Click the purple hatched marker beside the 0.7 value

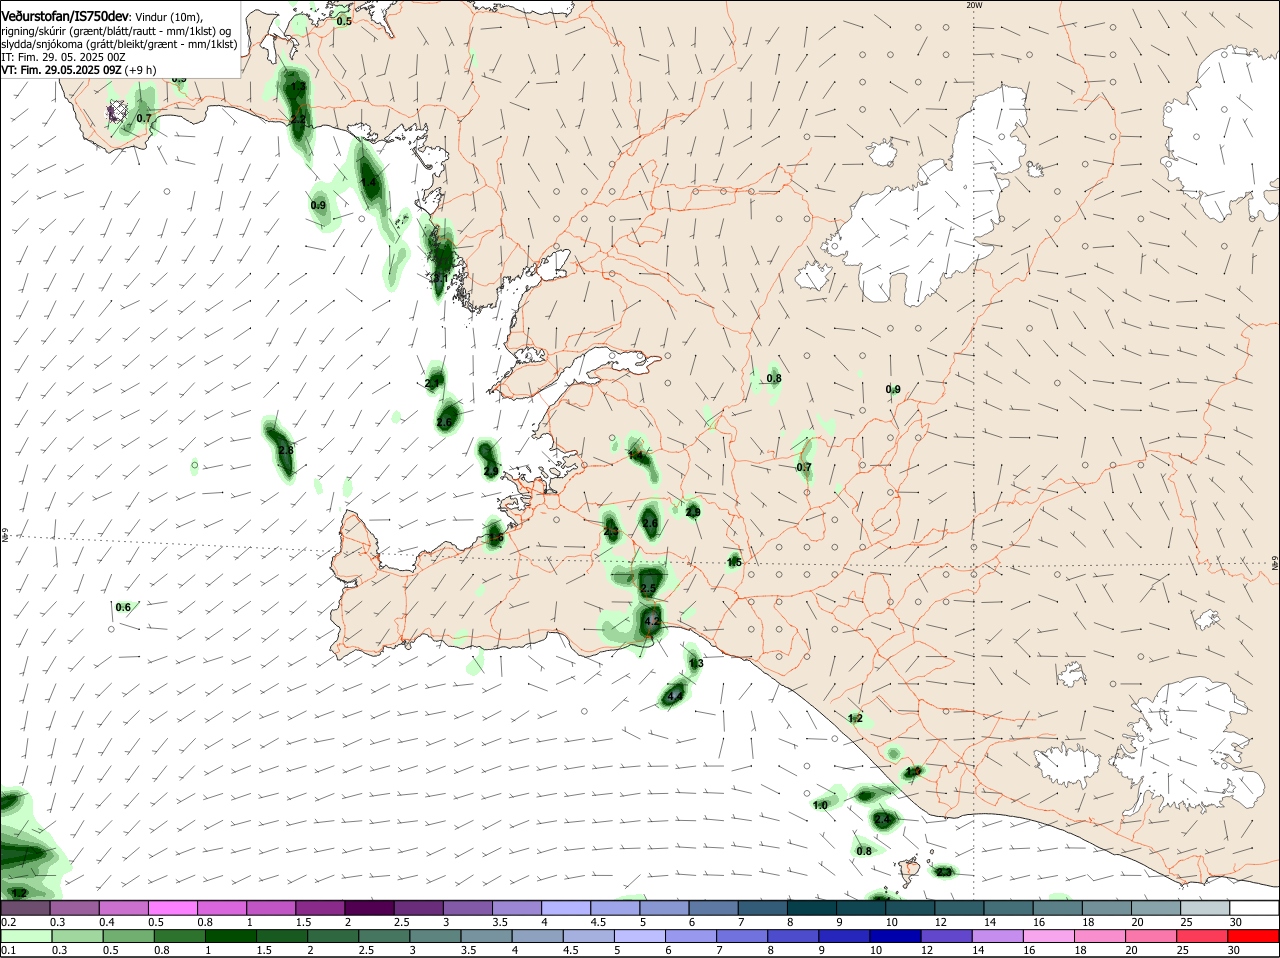(x=117, y=112)
